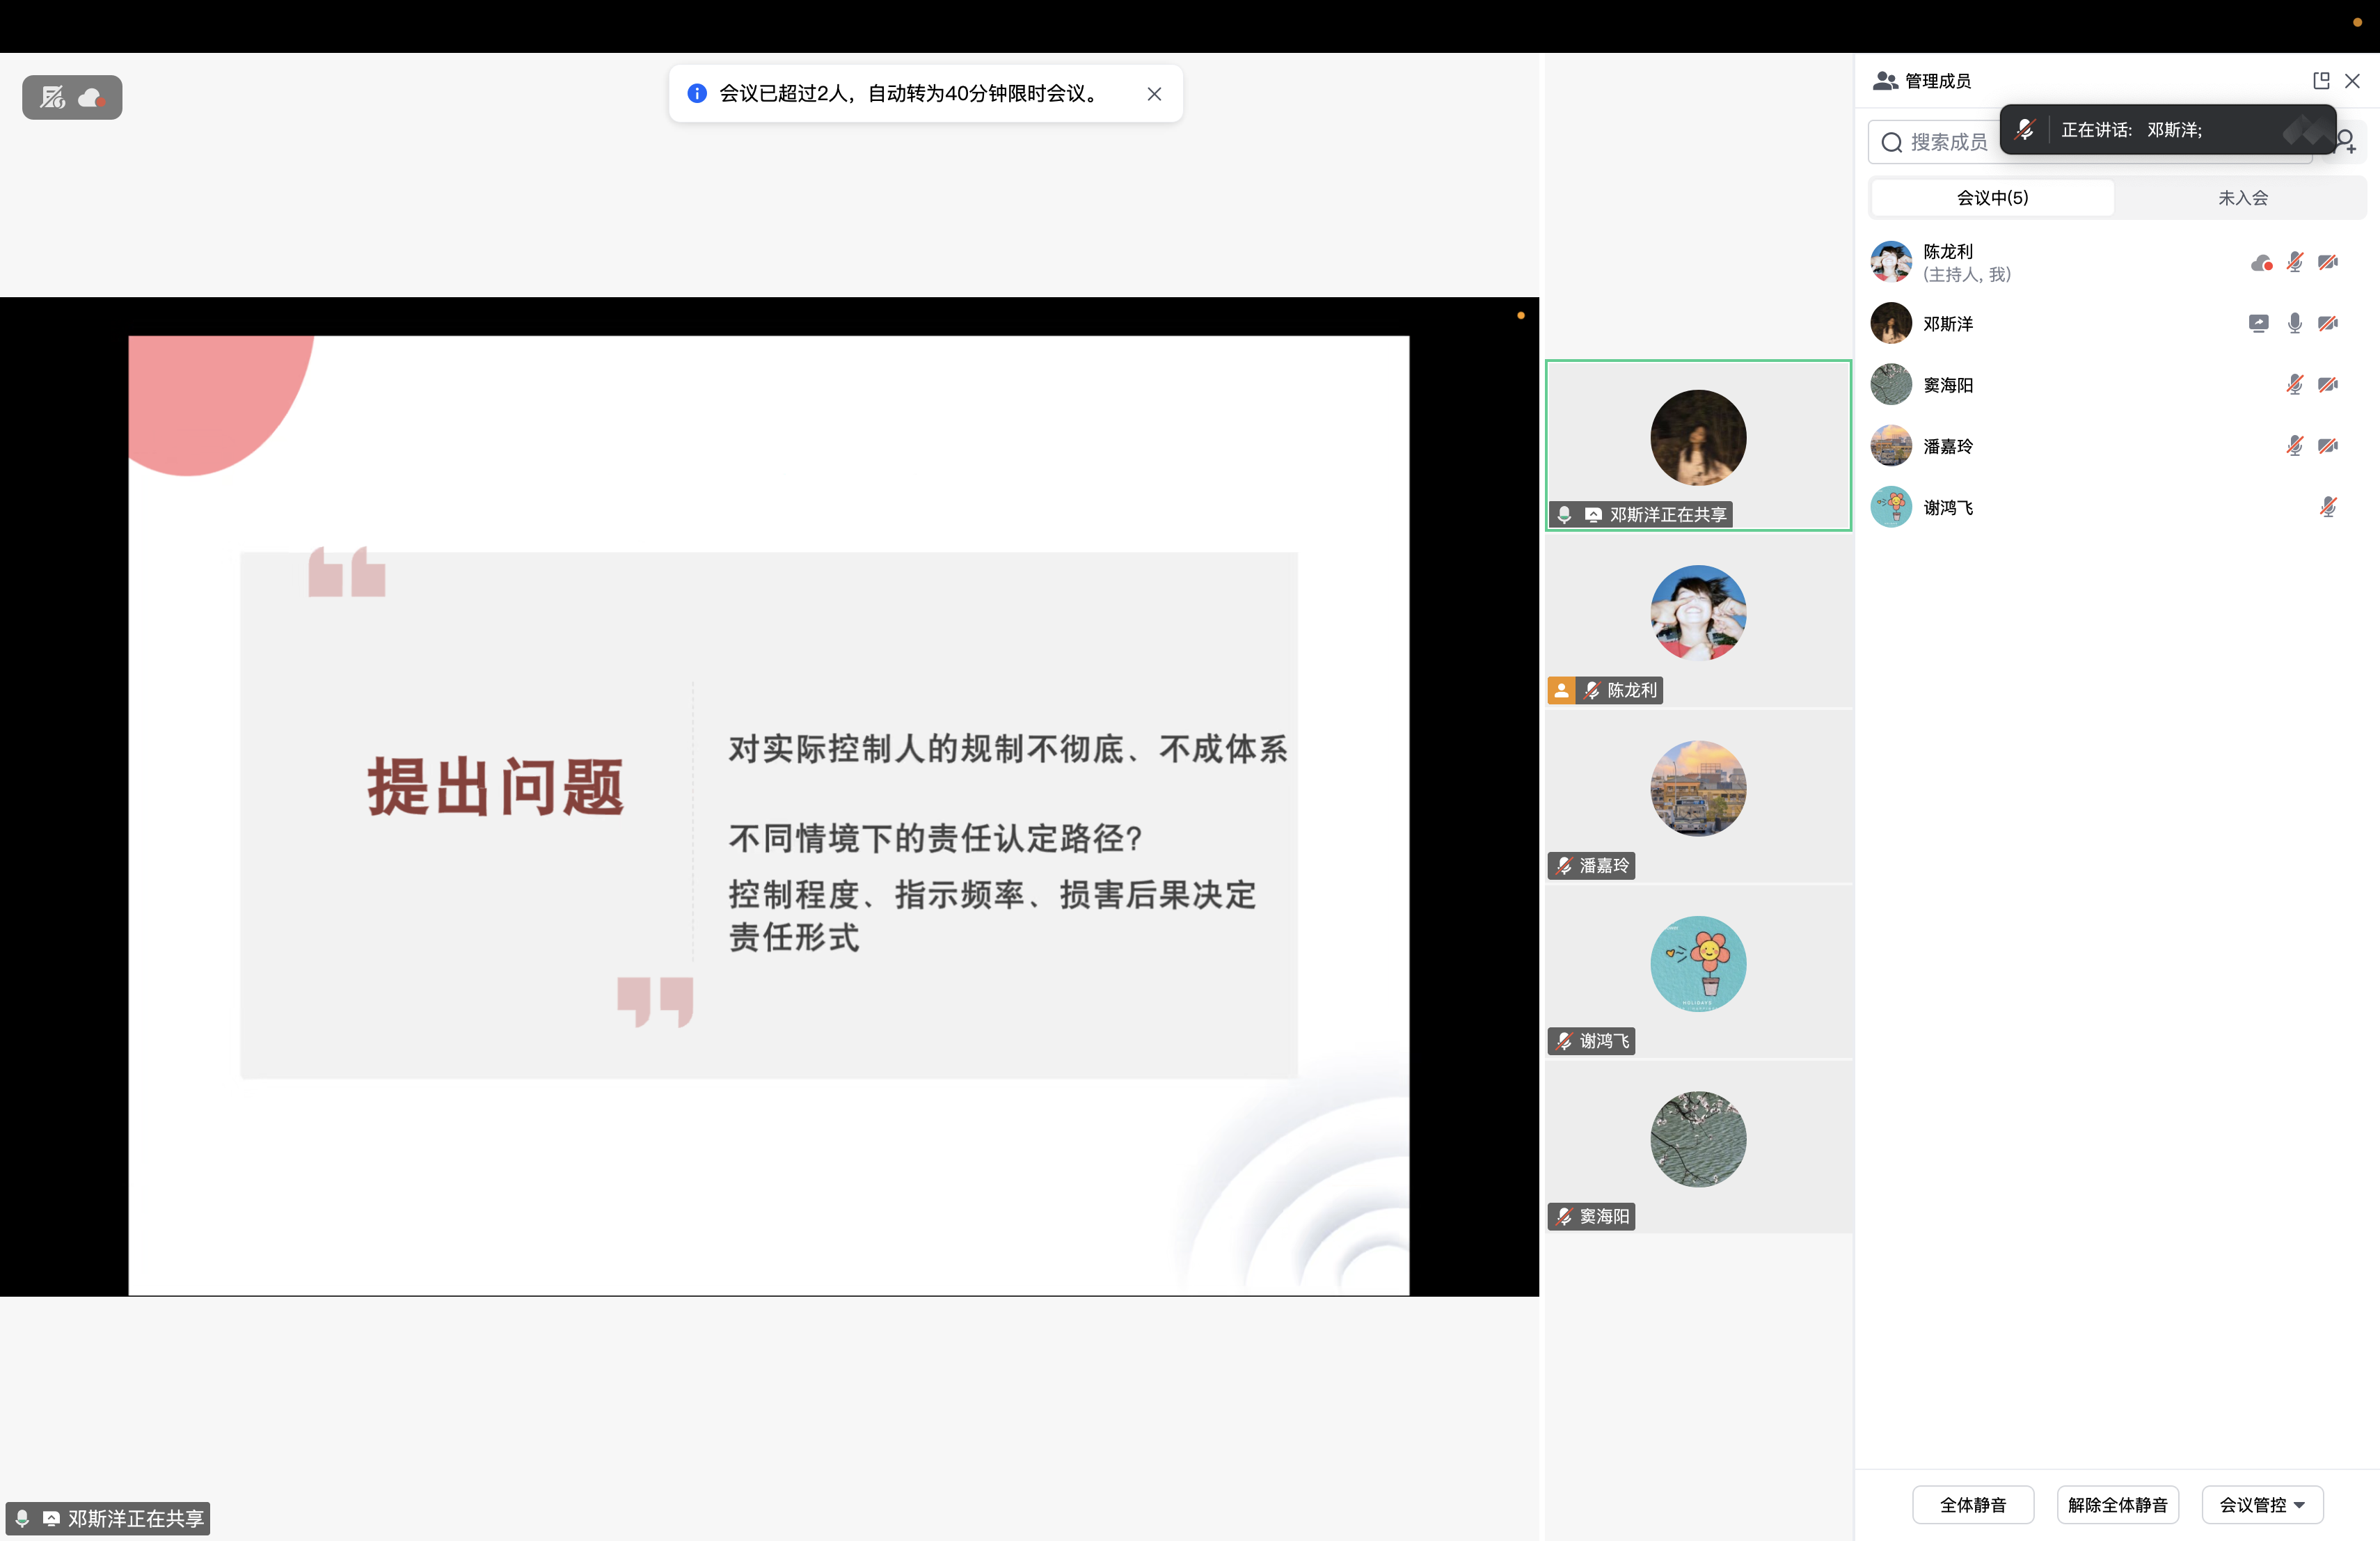Dismiss the 40-minute limit notification
The image size is (2380, 1541).
point(1154,94)
